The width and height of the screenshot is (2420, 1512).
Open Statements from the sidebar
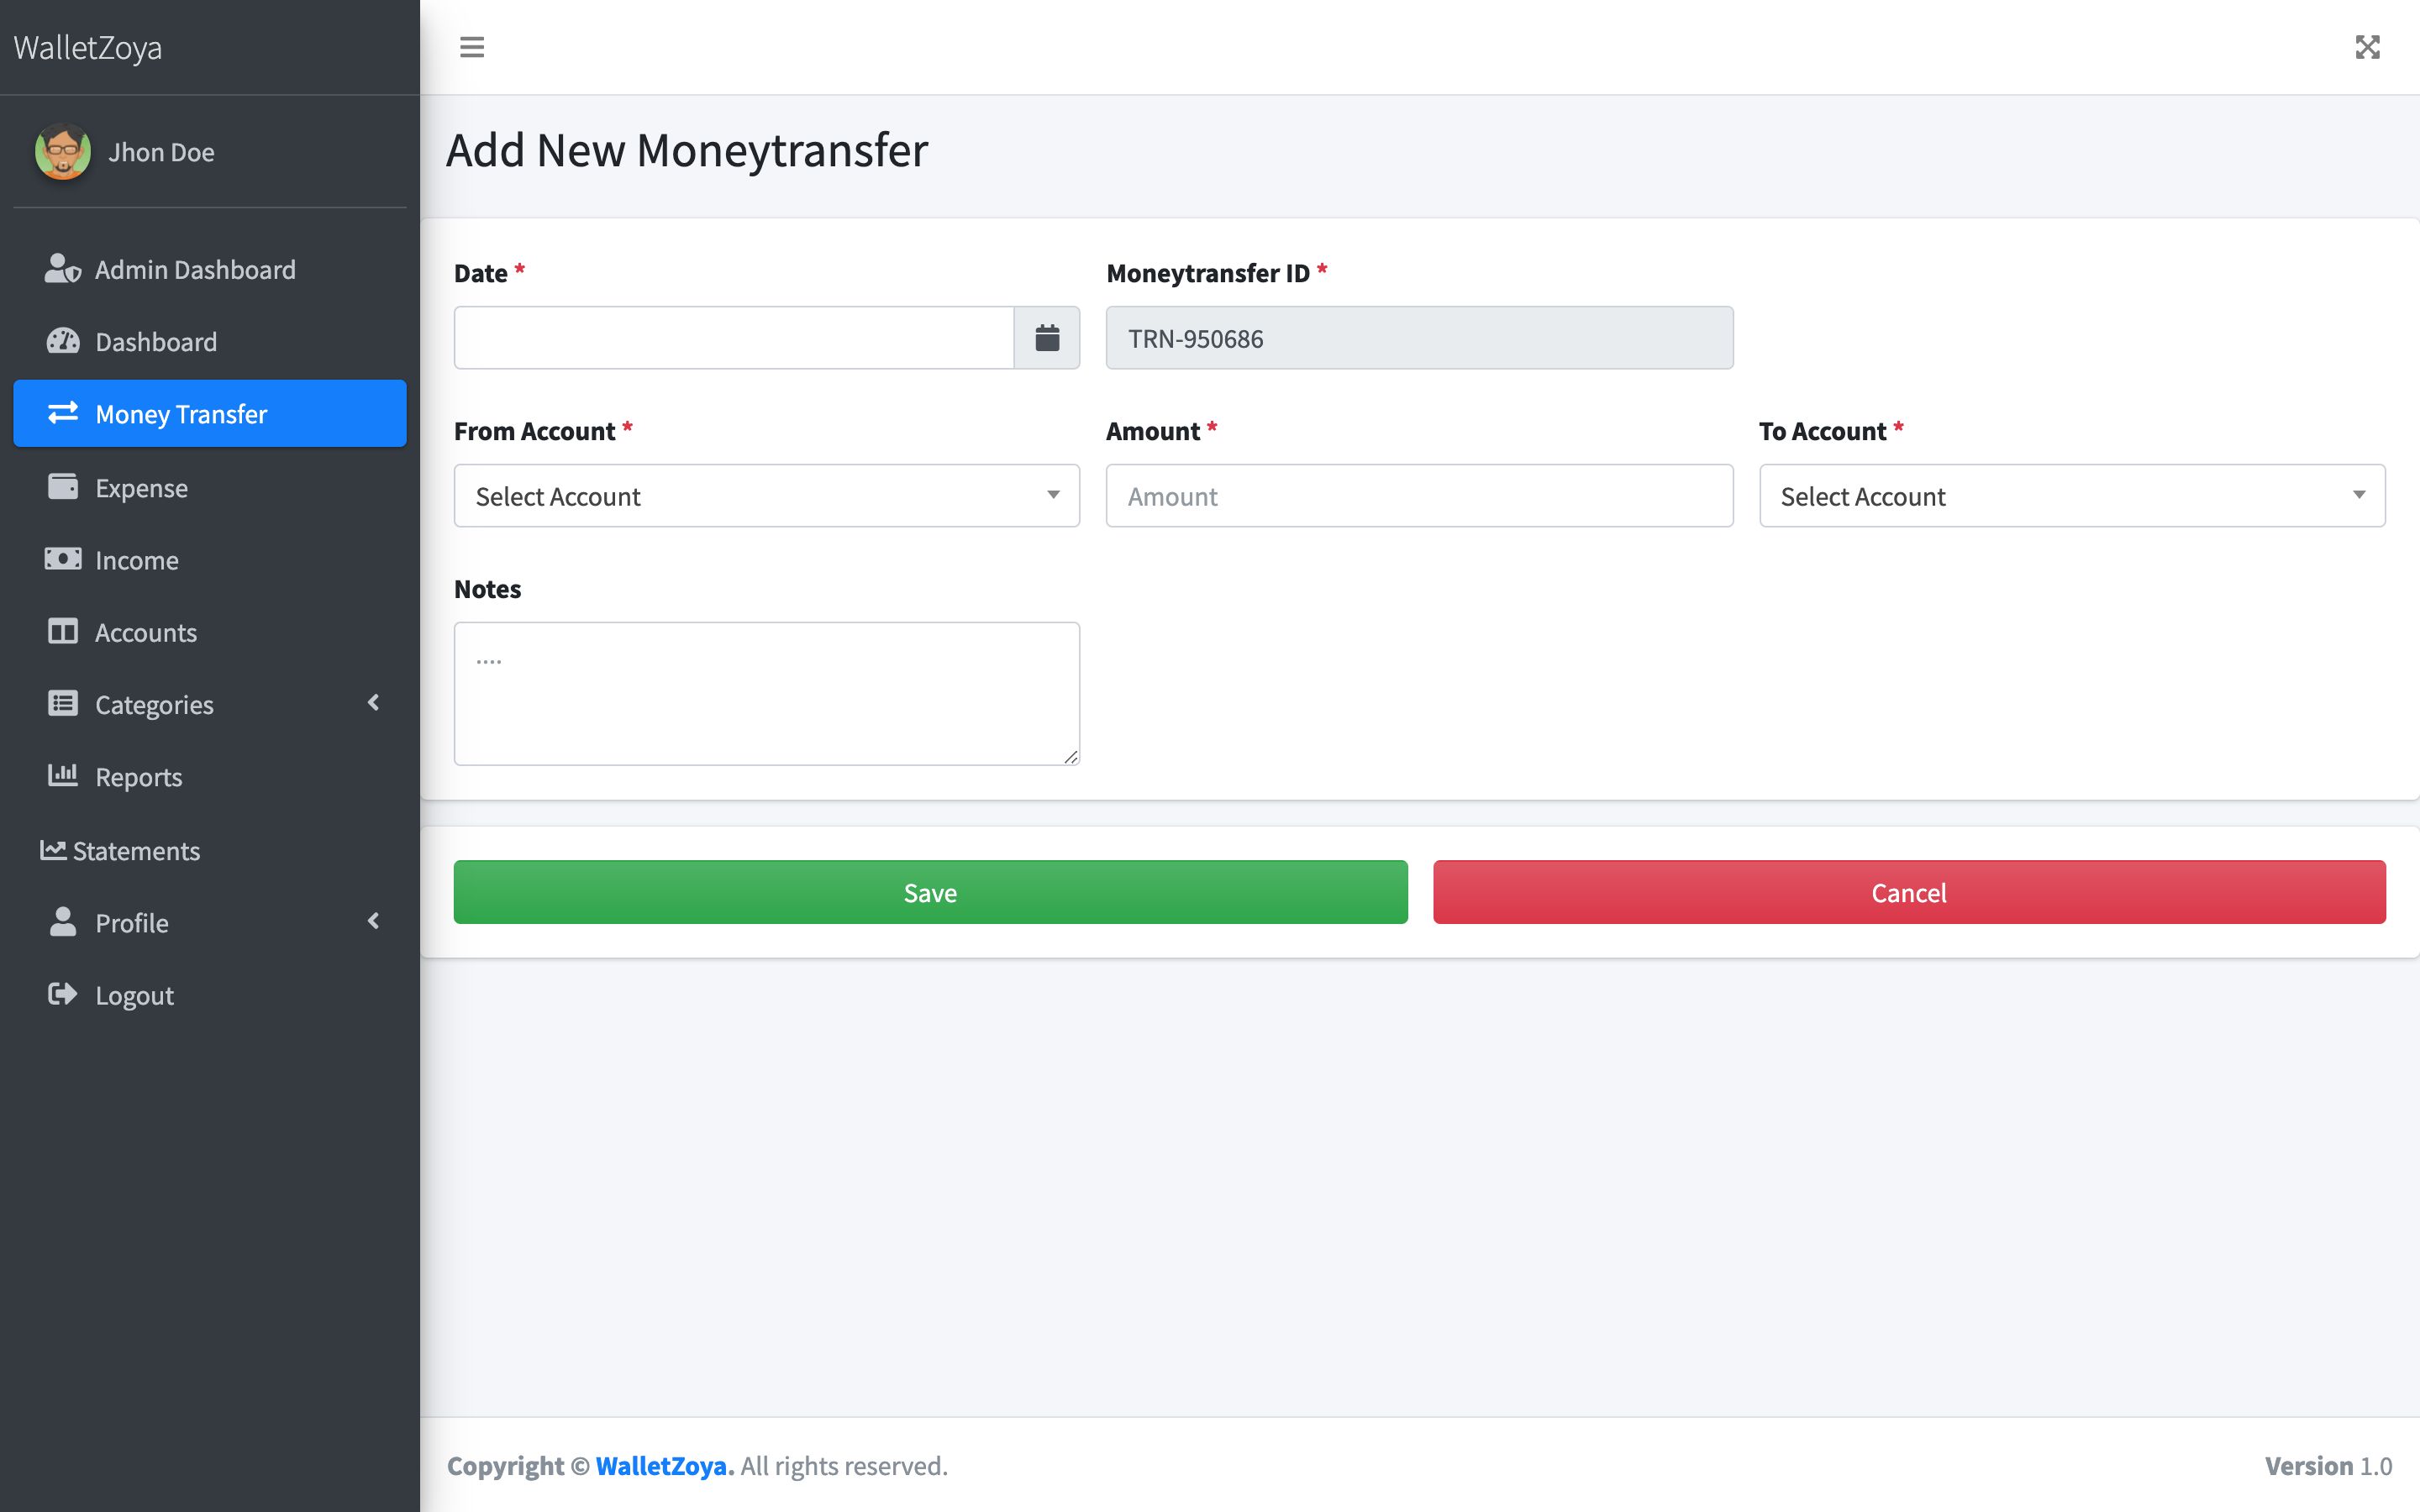click(x=136, y=850)
